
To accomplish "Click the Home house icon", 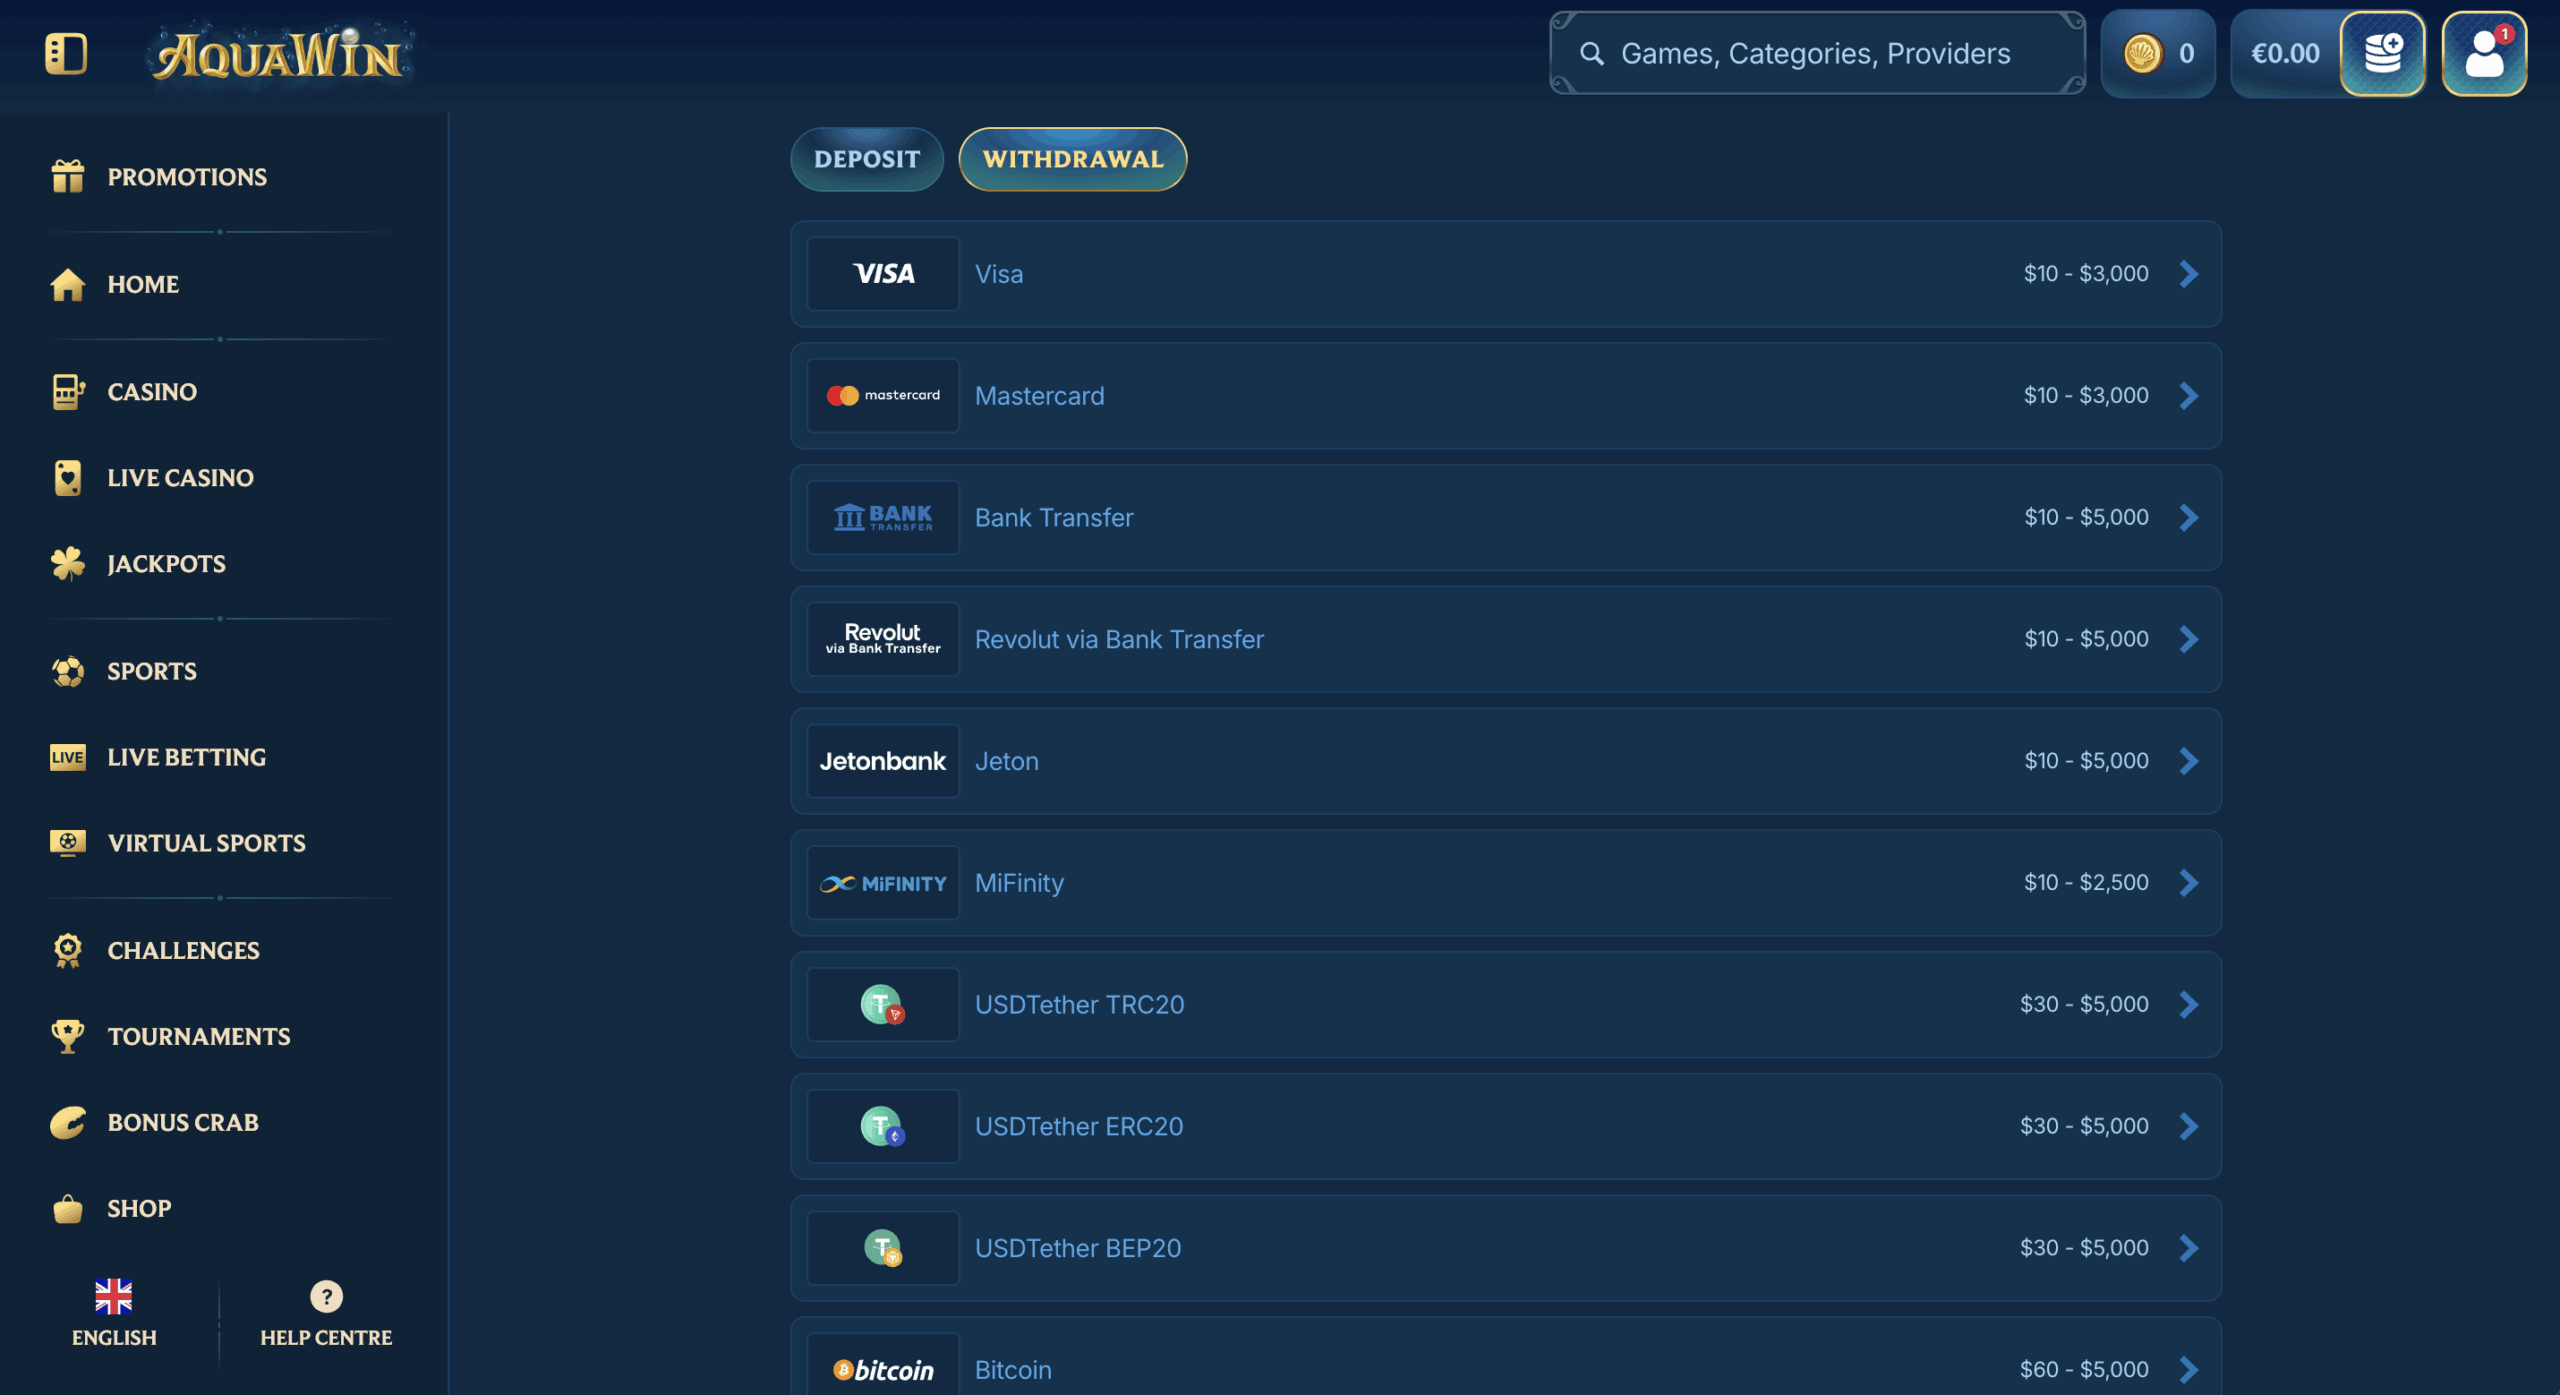I will 68,284.
